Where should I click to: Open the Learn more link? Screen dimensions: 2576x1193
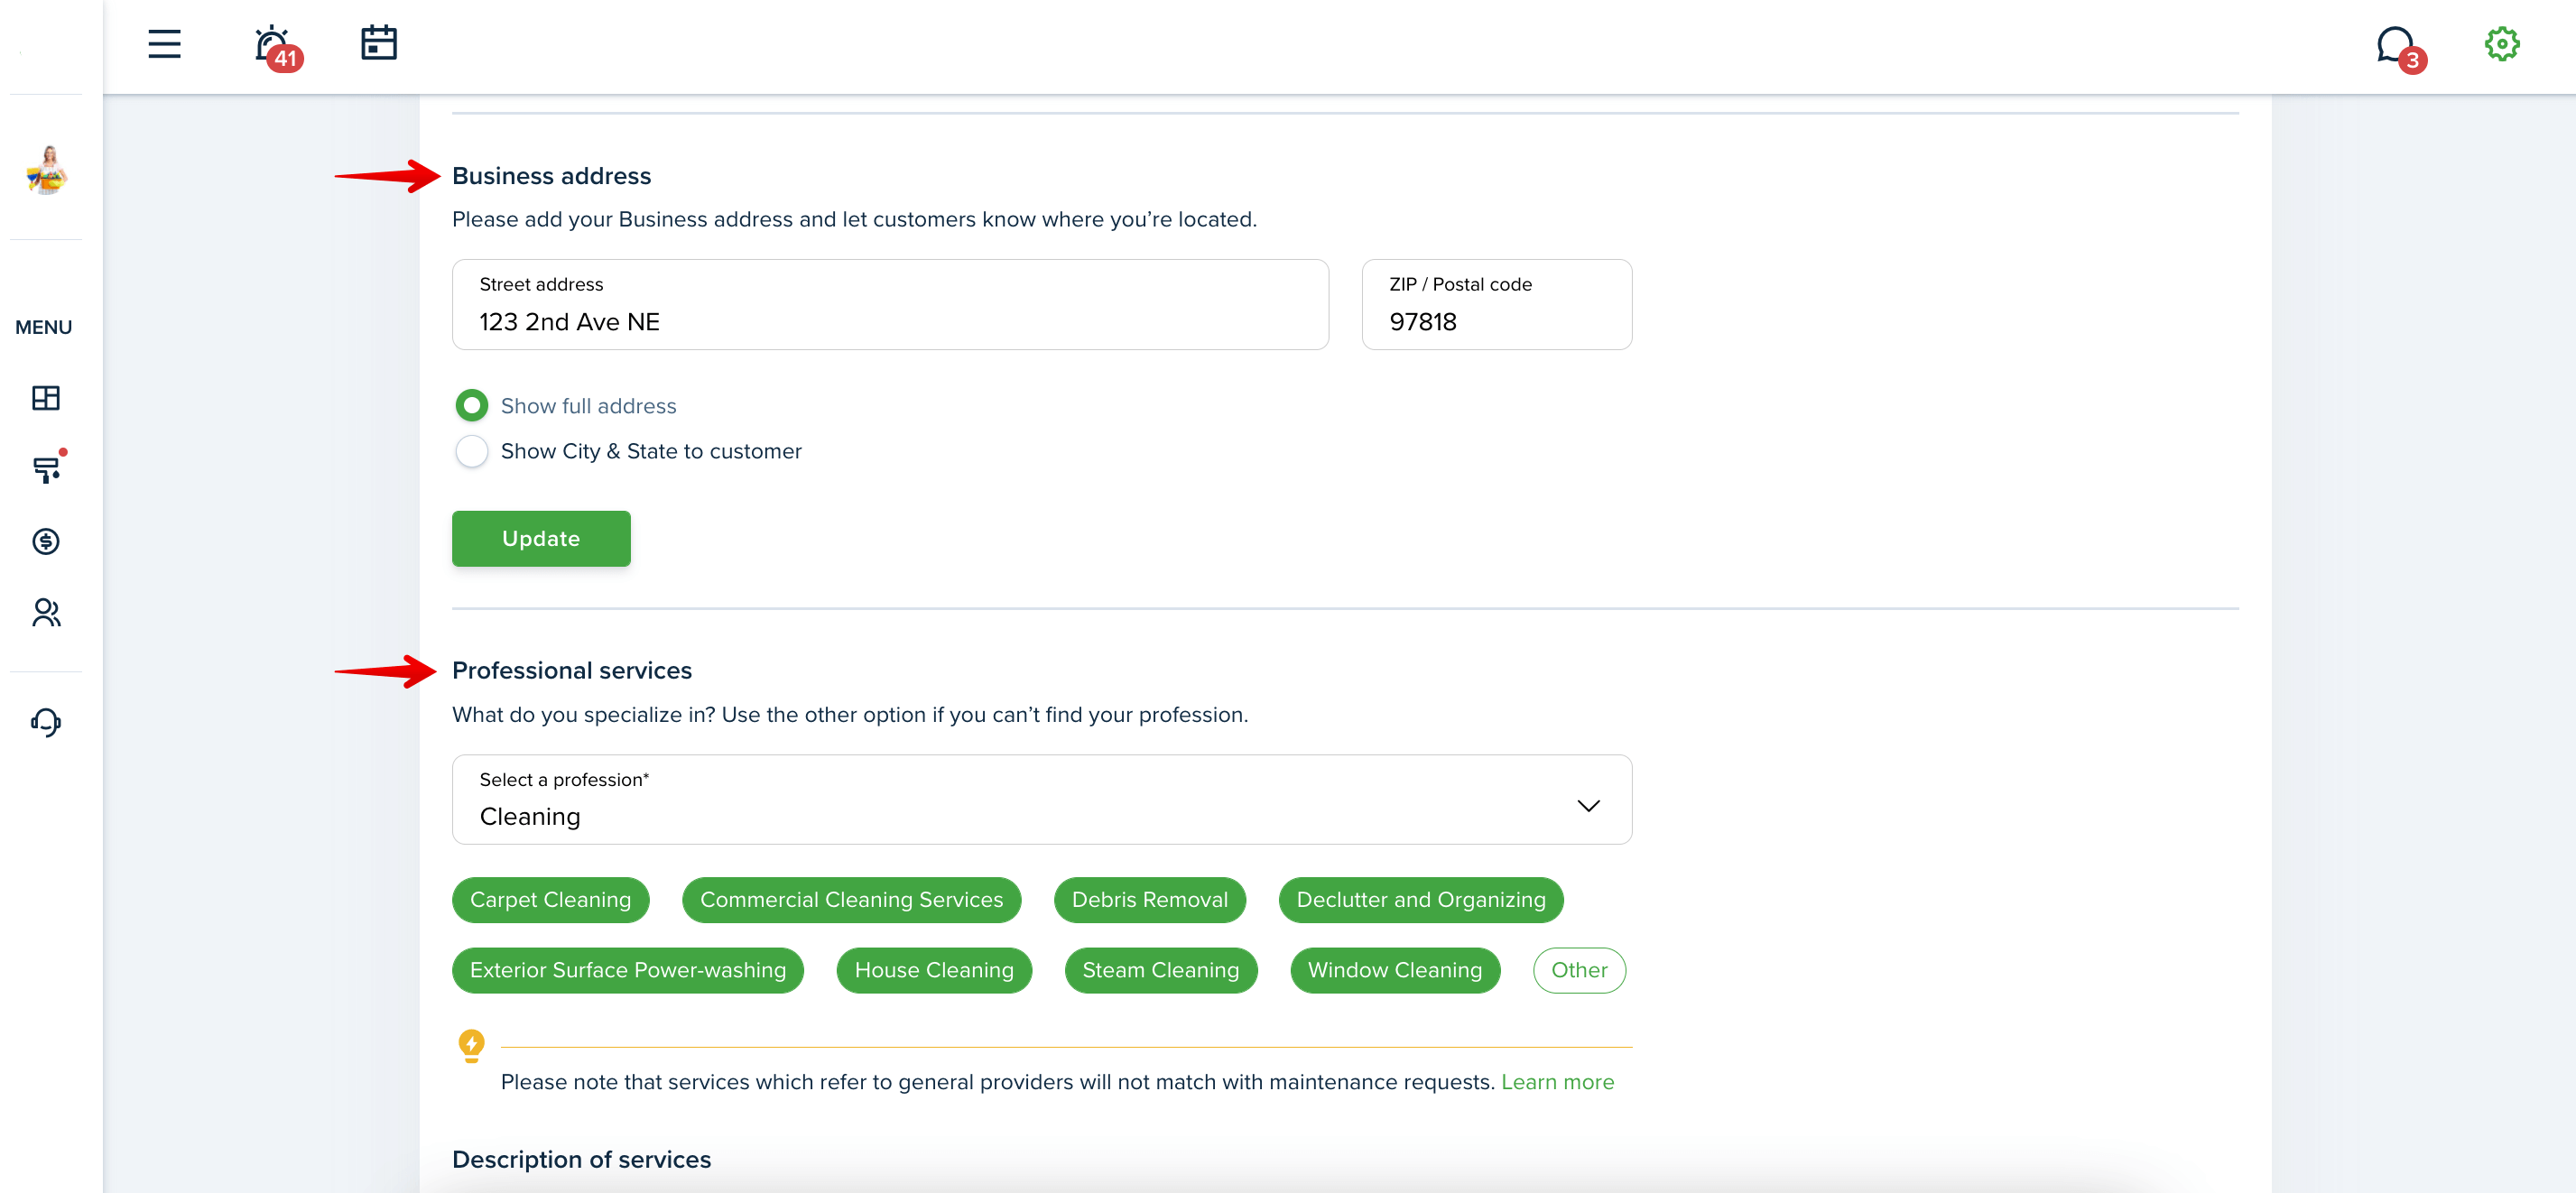[1557, 1081]
